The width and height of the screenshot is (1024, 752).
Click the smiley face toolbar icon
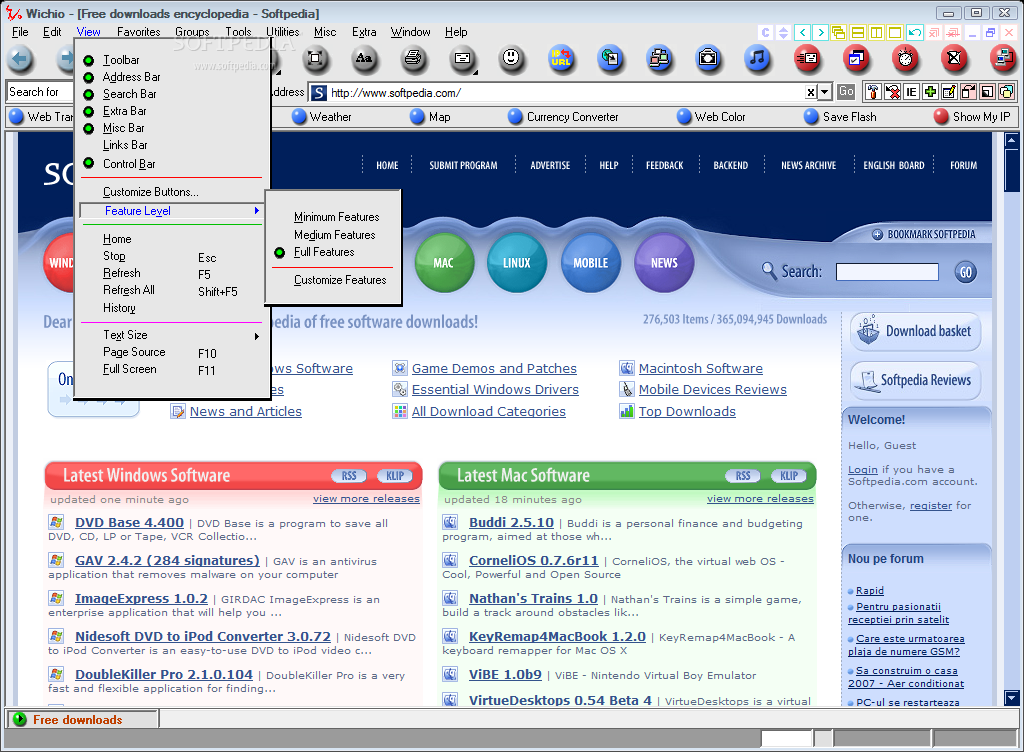tap(511, 59)
